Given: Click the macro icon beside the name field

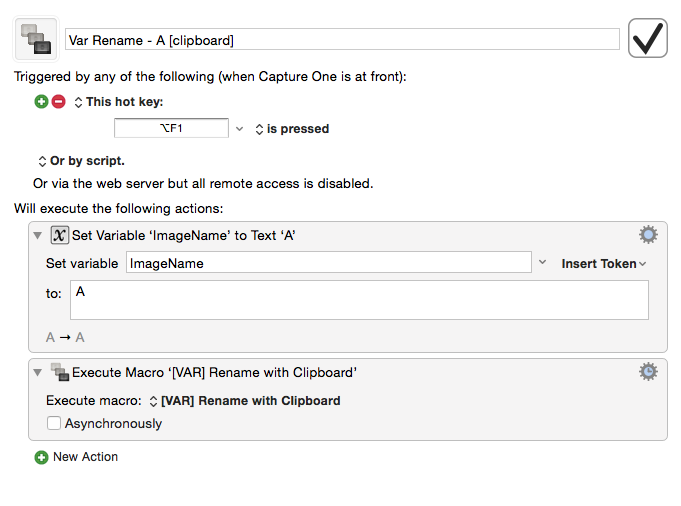Looking at the screenshot, I should pyautogui.click(x=36, y=39).
